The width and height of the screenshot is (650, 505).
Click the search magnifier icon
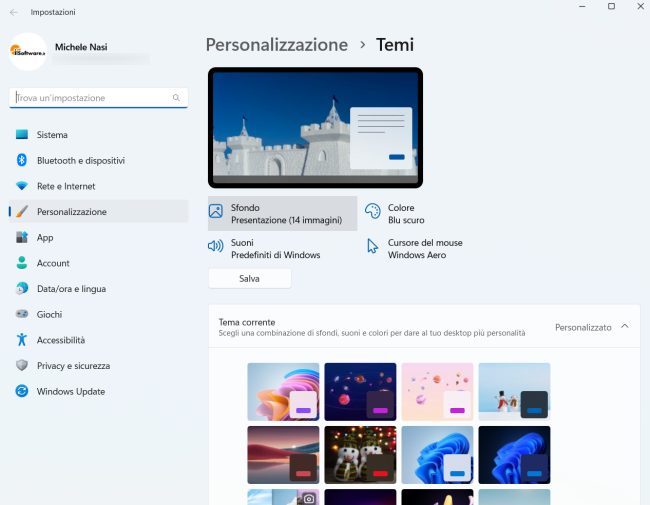coord(176,98)
